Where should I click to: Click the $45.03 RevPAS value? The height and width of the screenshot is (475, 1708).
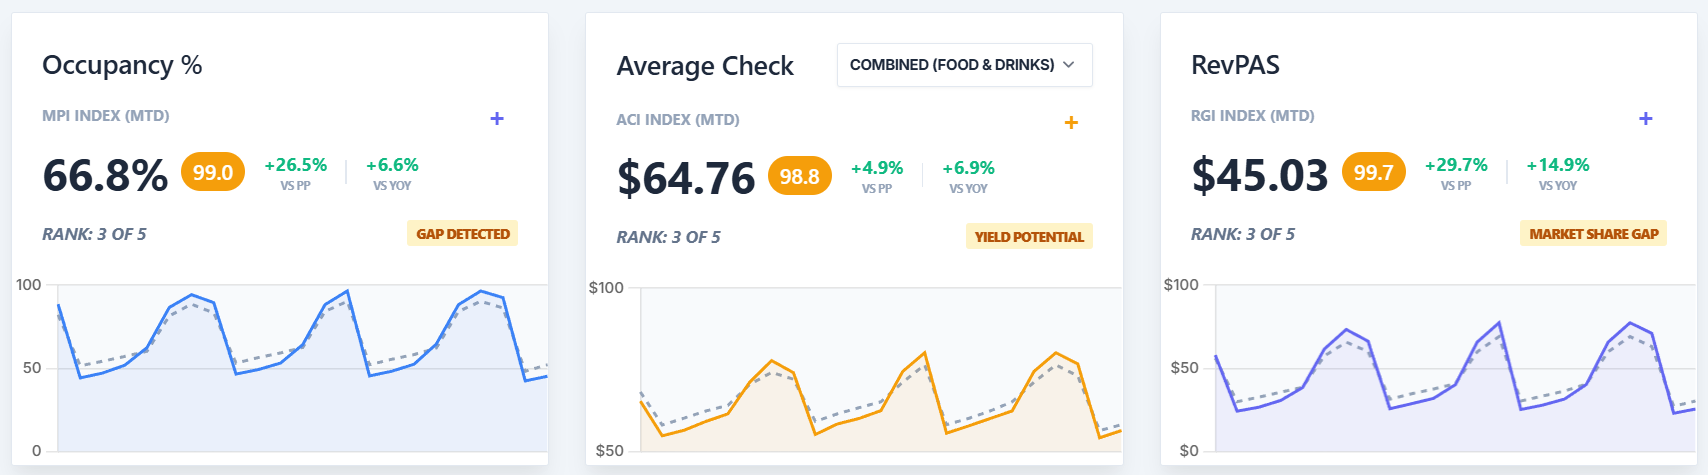tap(1259, 175)
